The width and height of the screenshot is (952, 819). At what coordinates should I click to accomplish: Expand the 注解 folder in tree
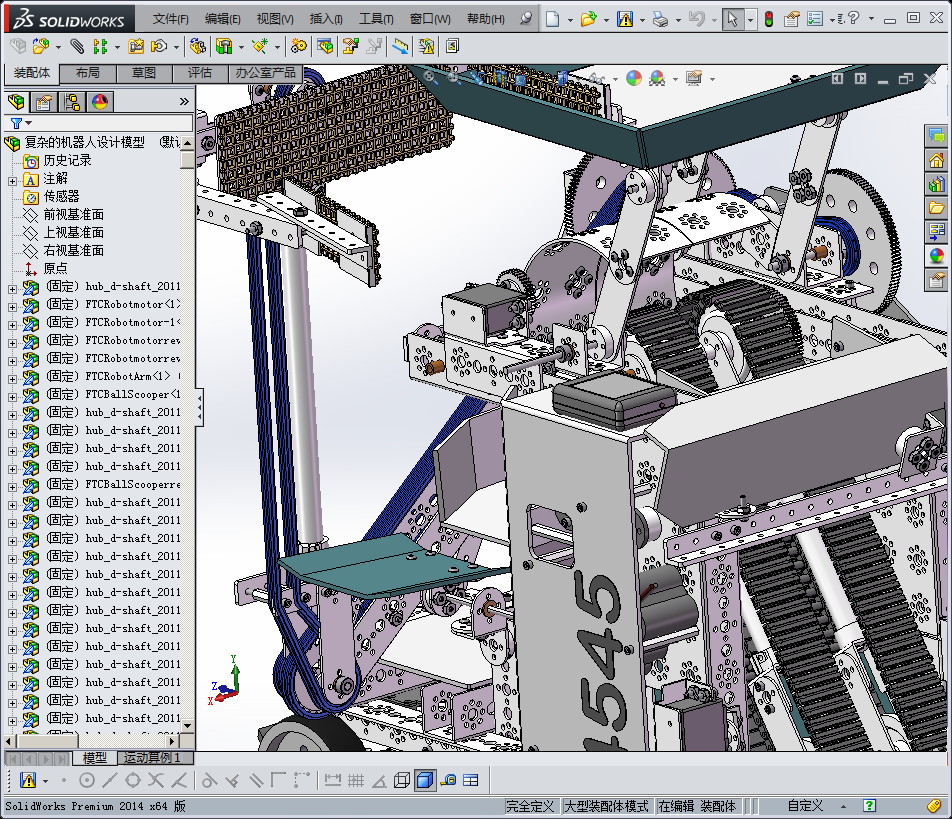pos(12,179)
